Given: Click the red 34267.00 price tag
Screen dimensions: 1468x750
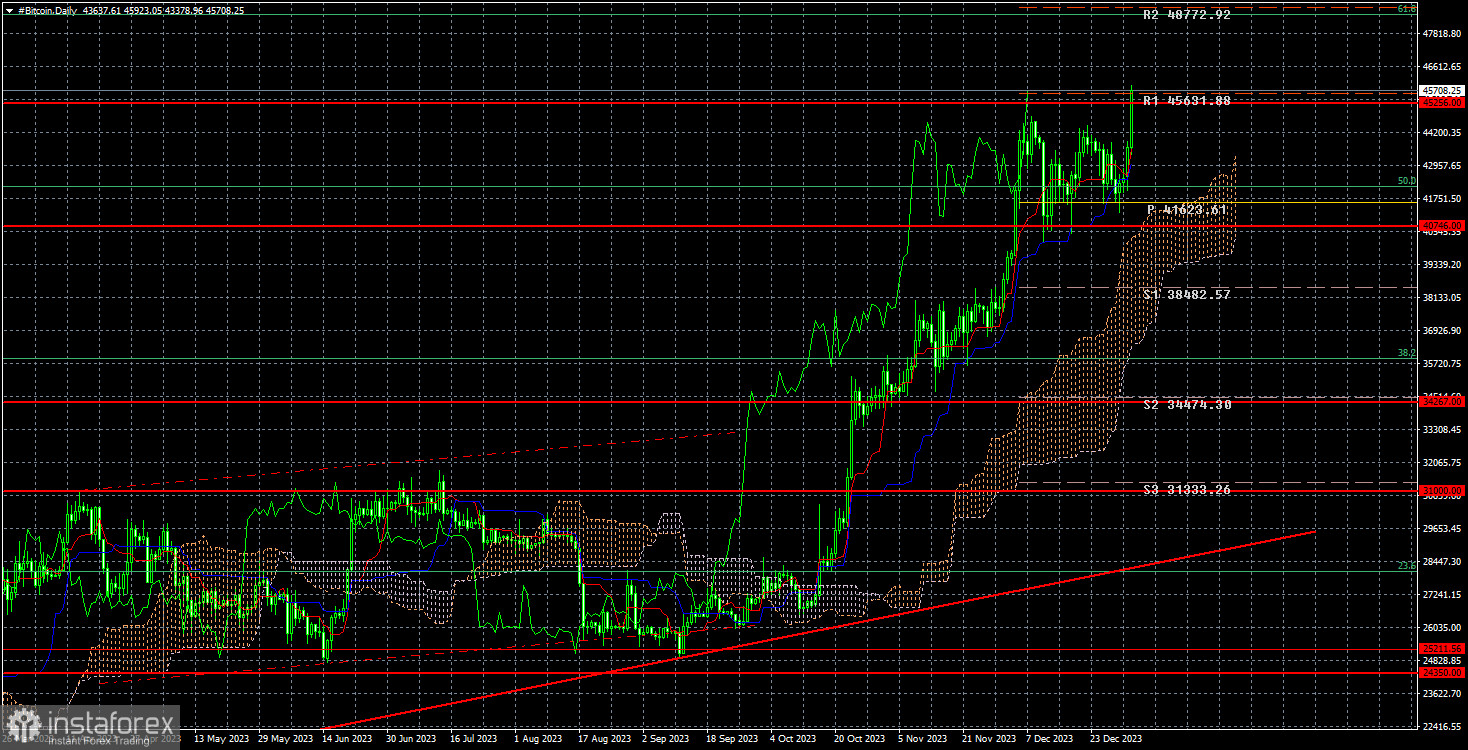Looking at the screenshot, I should 1442,401.
